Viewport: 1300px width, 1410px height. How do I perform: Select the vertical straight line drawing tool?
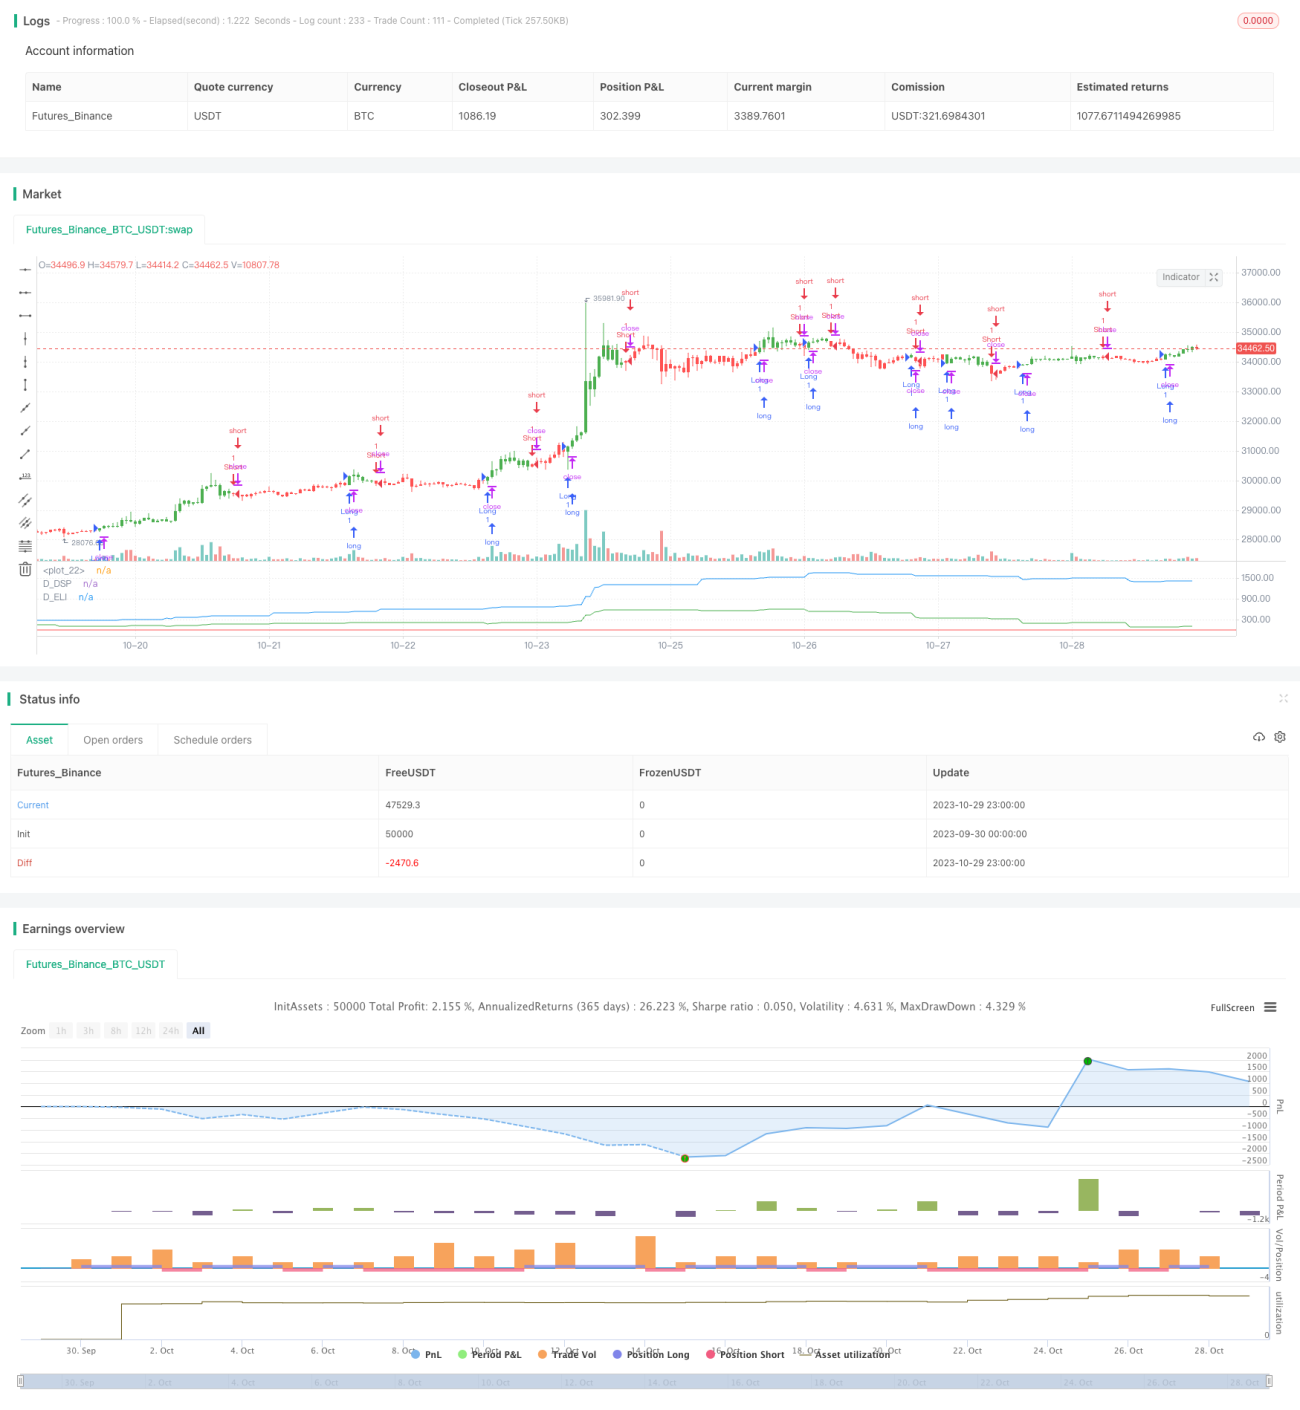click(25, 338)
